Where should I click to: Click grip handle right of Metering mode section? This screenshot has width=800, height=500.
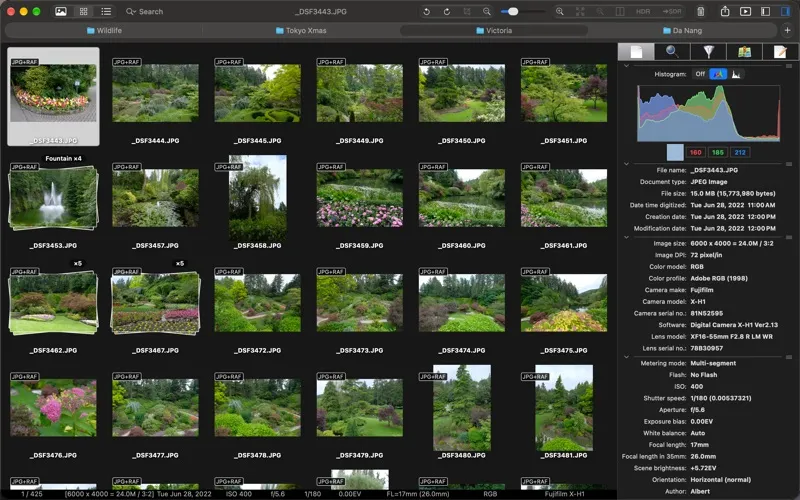click(x=789, y=357)
